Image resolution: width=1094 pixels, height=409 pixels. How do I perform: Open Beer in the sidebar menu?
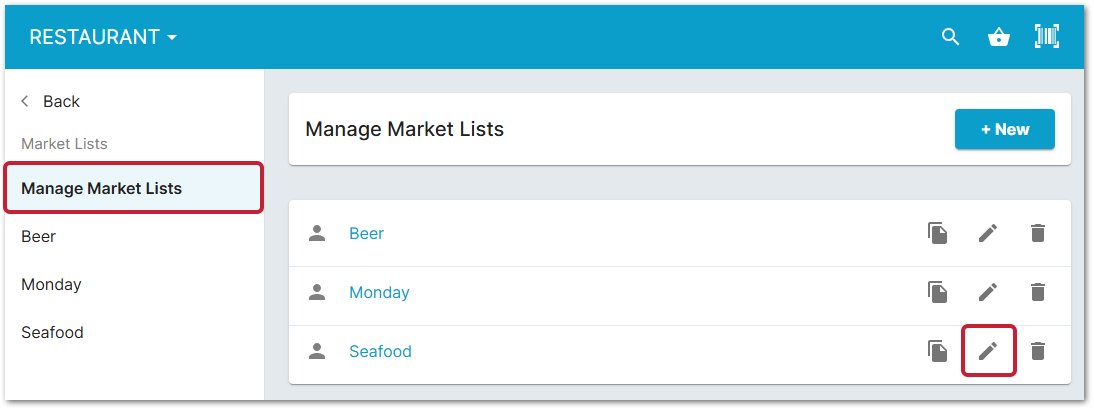[38, 236]
